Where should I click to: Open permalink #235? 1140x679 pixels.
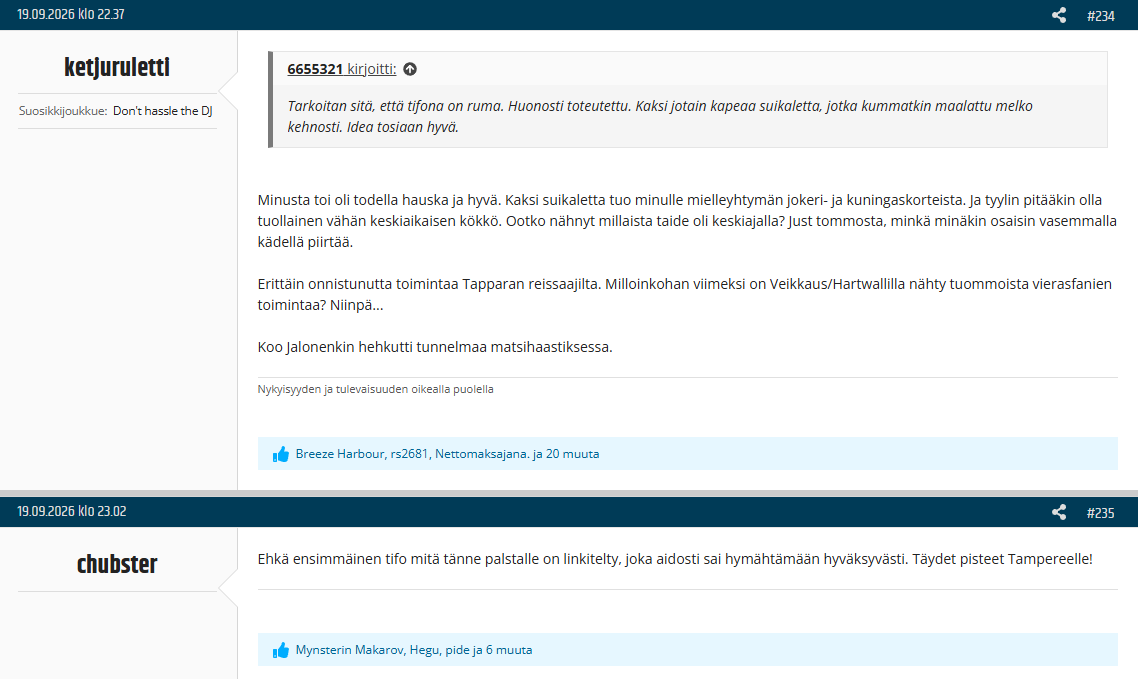(1101, 513)
